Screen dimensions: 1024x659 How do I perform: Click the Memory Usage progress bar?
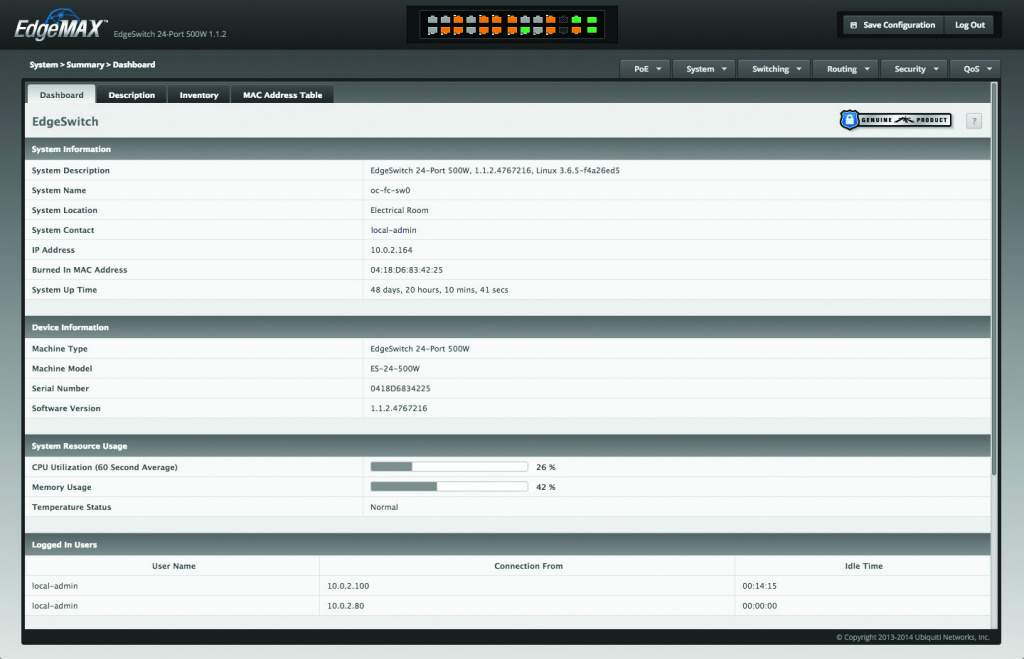449,487
